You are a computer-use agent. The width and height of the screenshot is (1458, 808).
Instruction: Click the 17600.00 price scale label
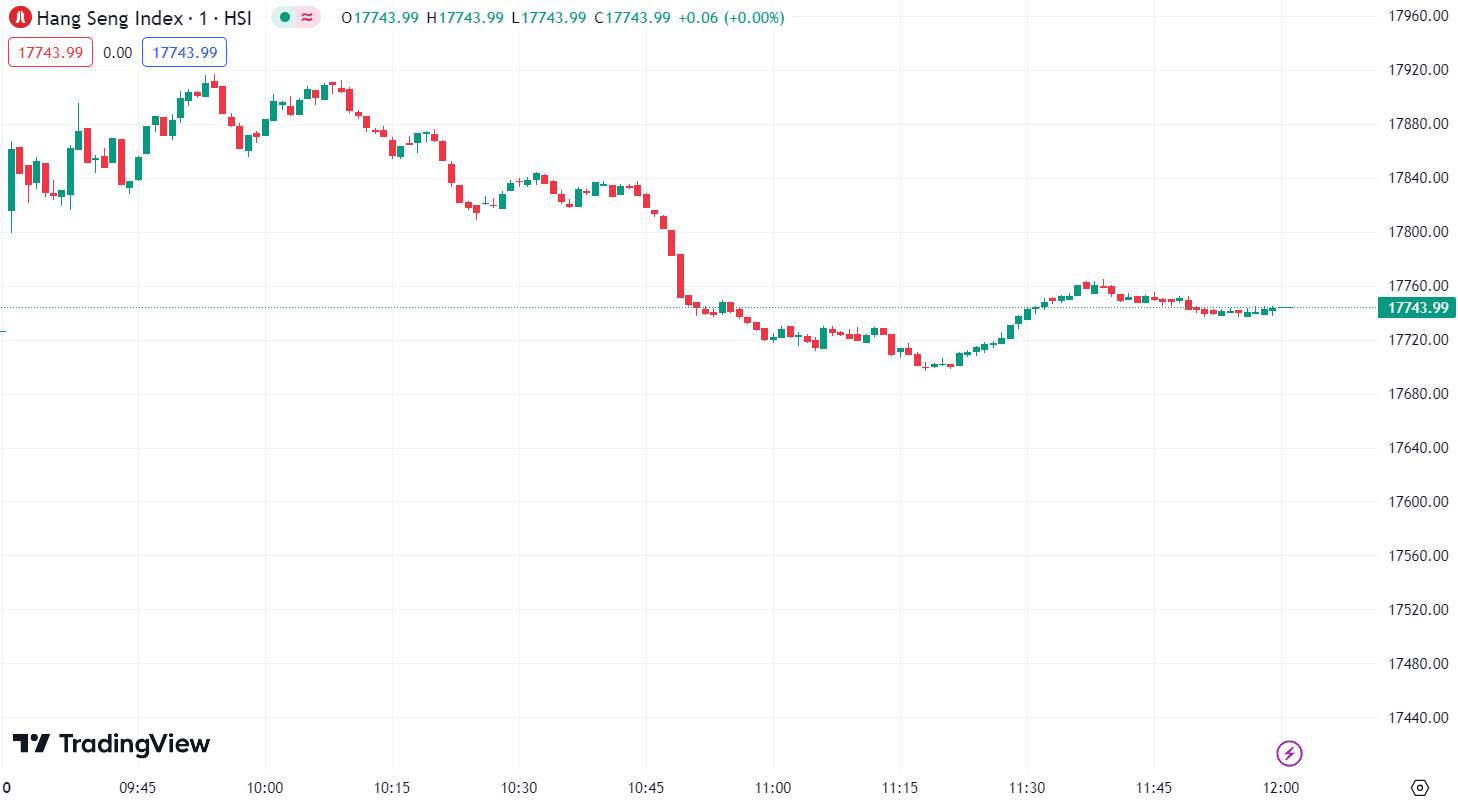tap(1420, 502)
